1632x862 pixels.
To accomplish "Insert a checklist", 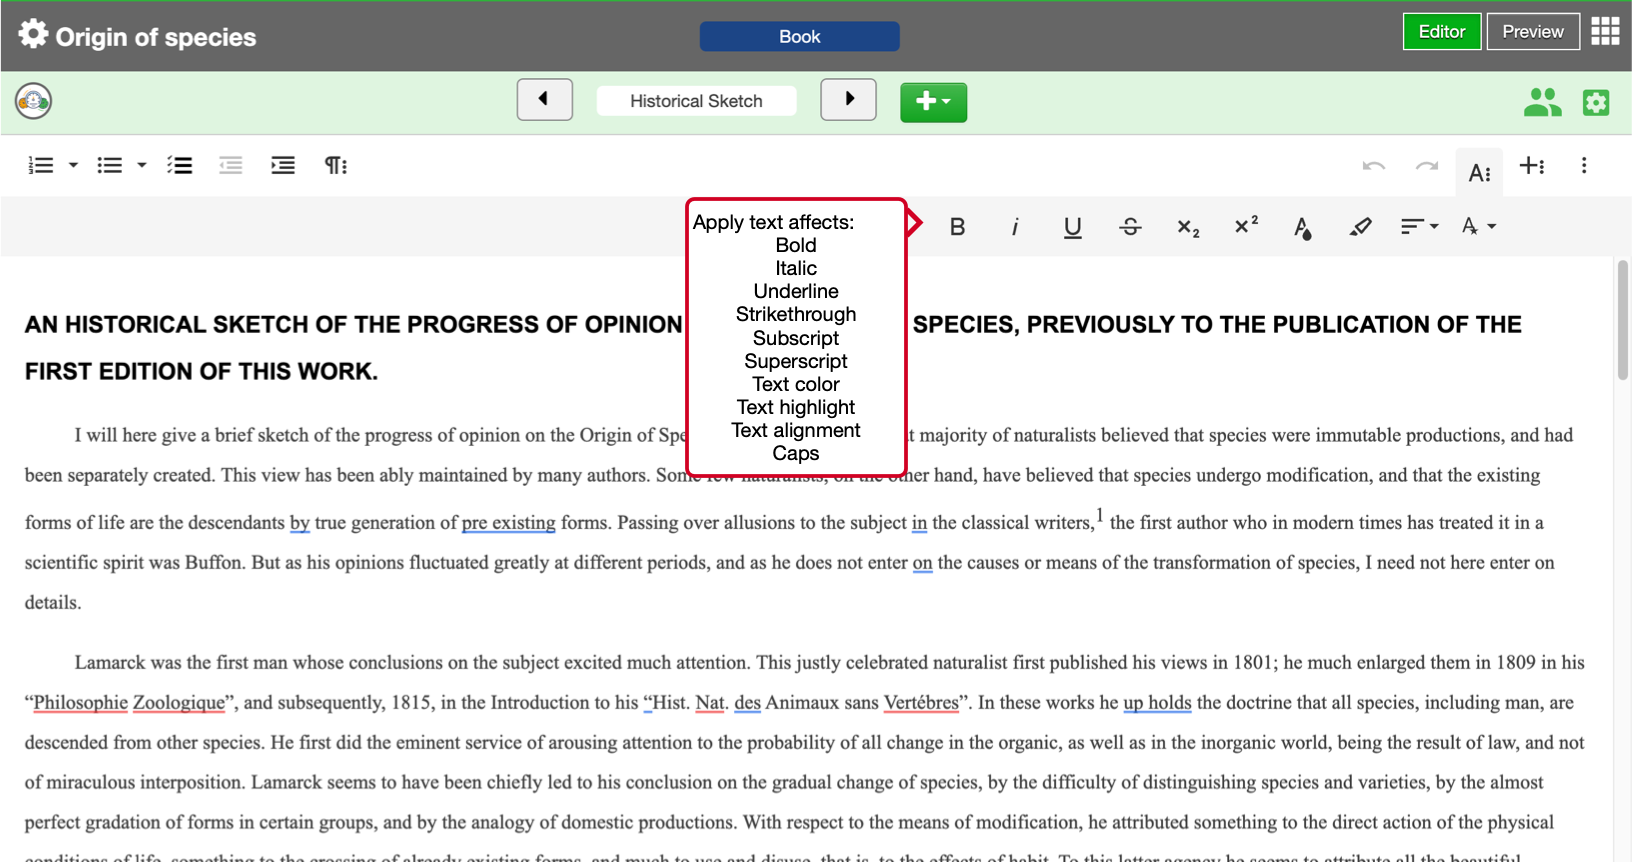I will point(180,166).
